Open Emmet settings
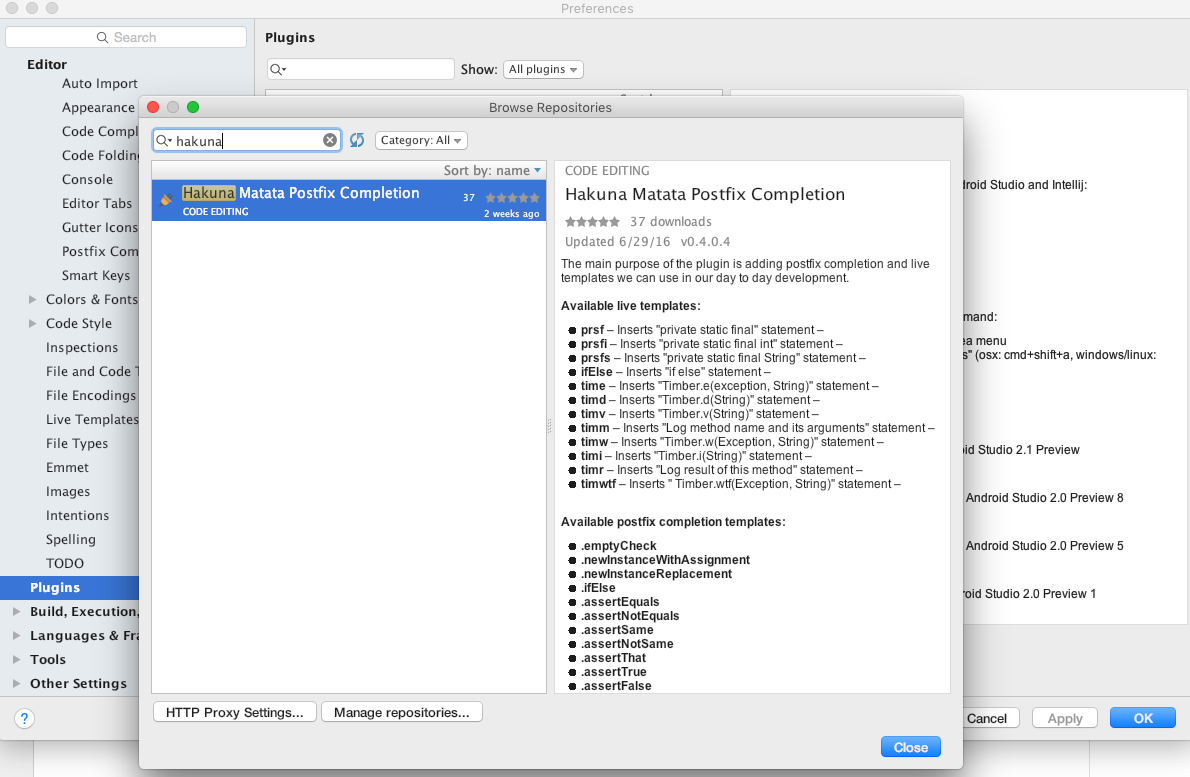Screen dimensions: 1190x777 [x=68, y=467]
